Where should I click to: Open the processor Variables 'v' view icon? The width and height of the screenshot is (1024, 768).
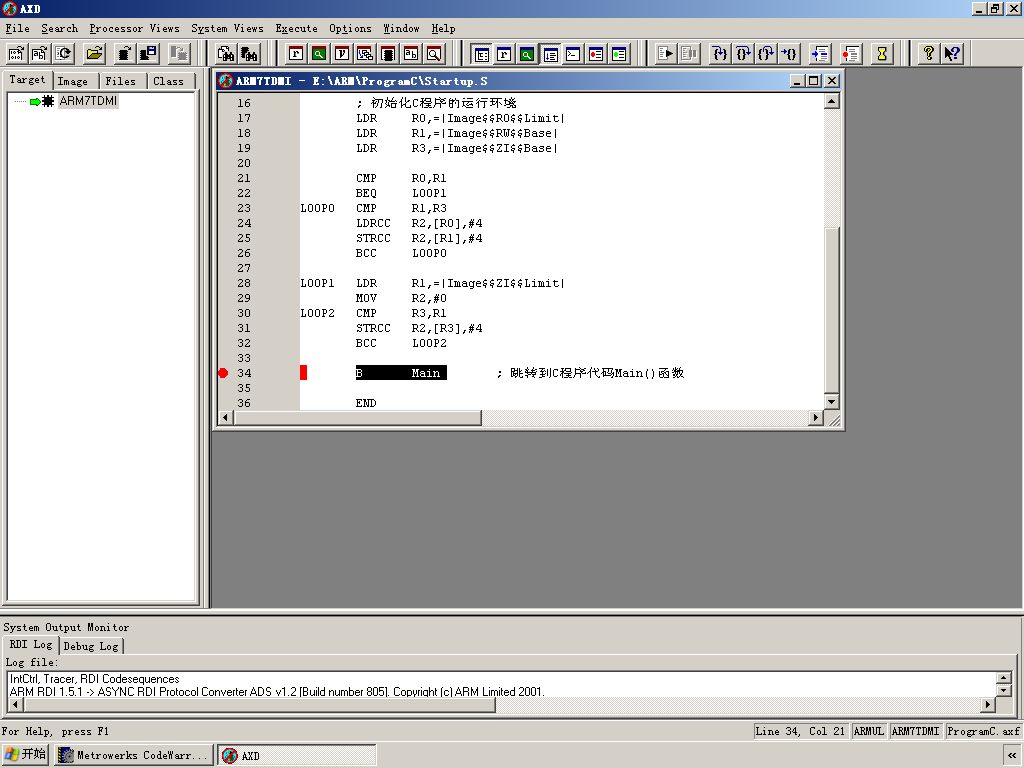click(342, 54)
